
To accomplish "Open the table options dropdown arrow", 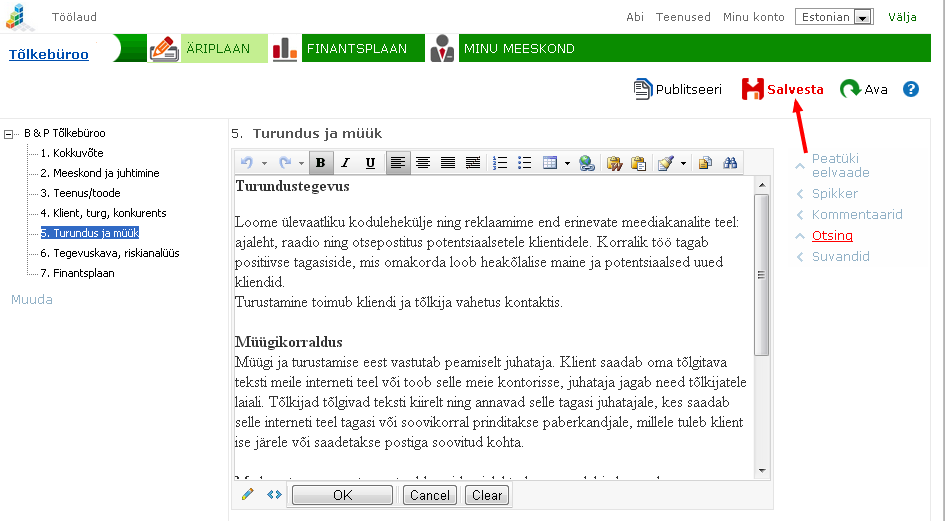I will coord(567,163).
